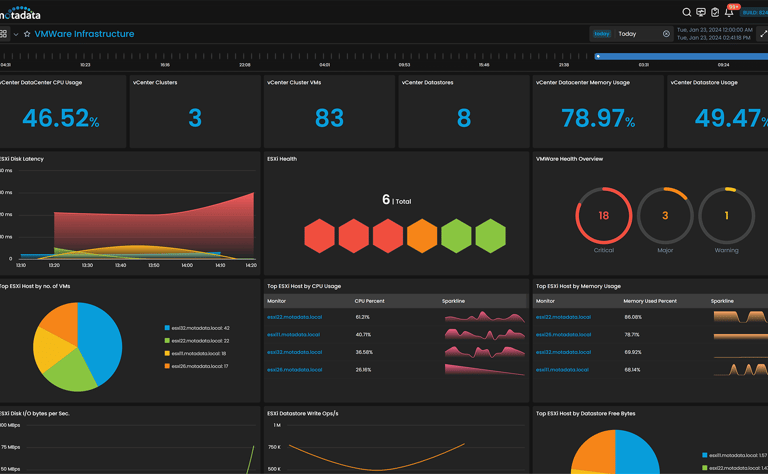Collapse the time range circular chevron
The height and width of the screenshot is (474, 768).
666,34
